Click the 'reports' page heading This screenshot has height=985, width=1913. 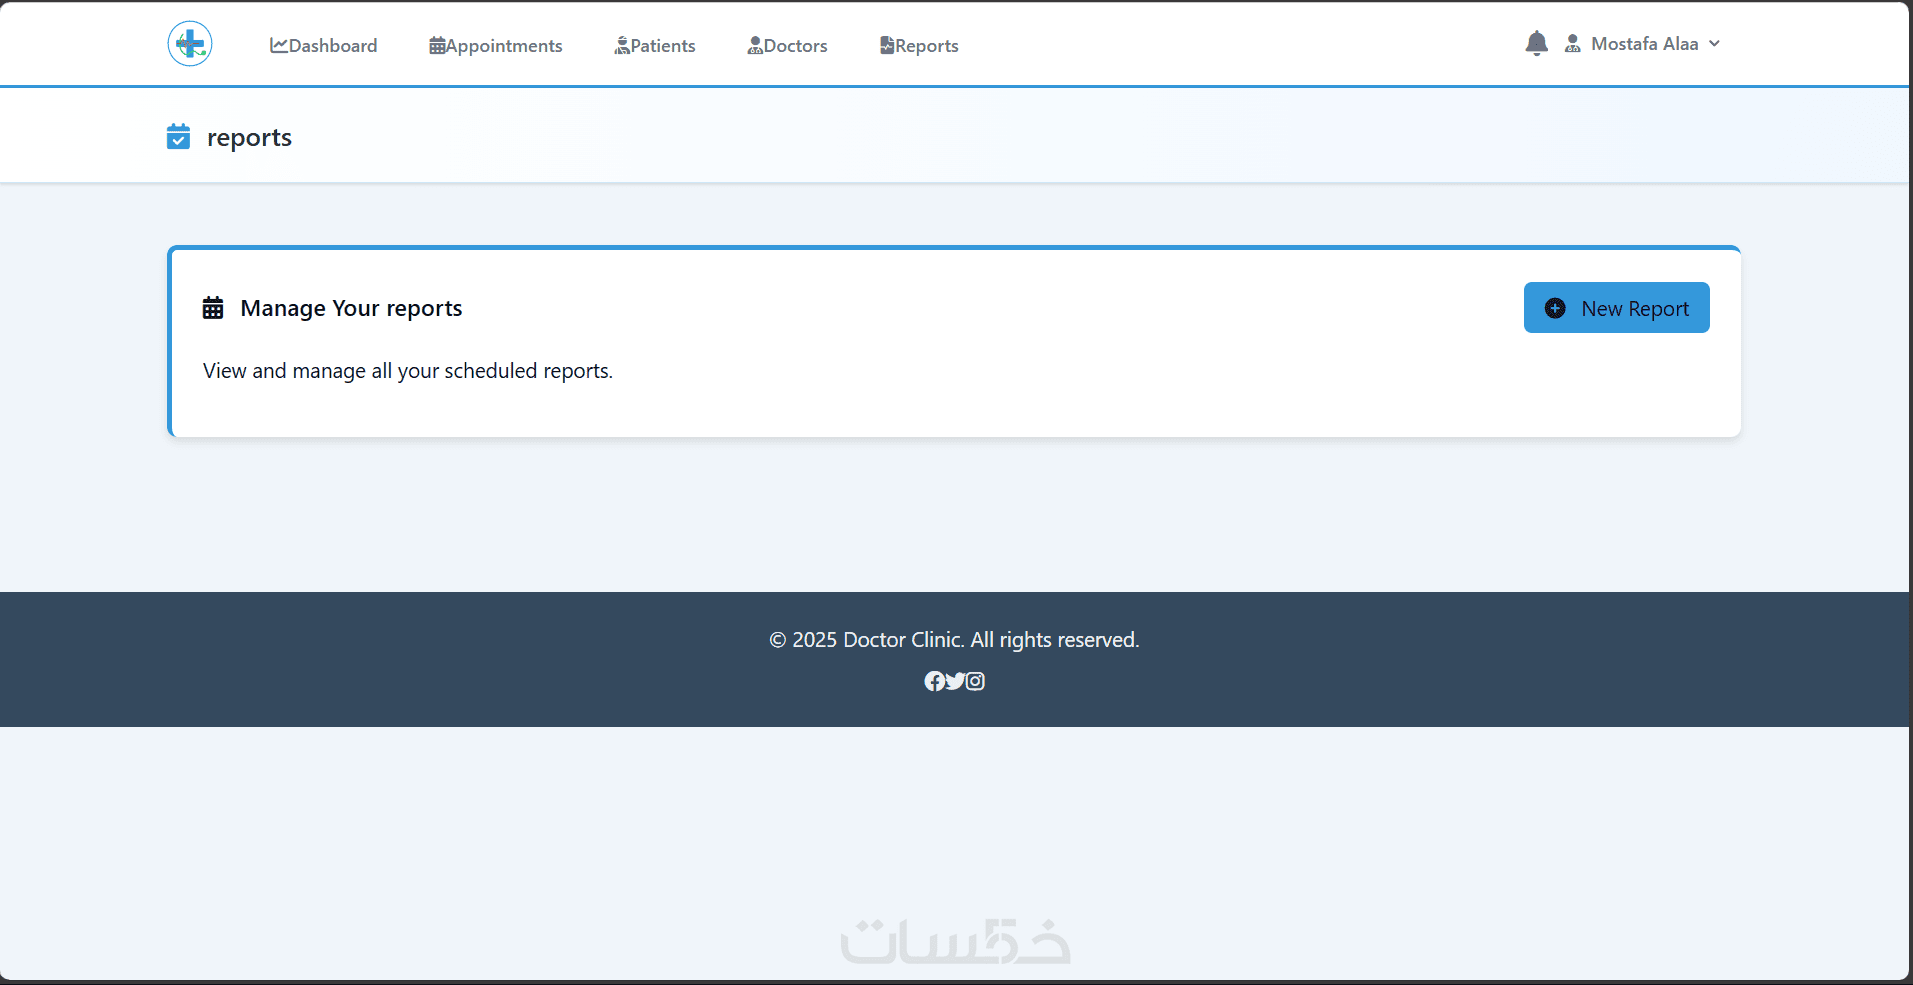pyautogui.click(x=249, y=138)
